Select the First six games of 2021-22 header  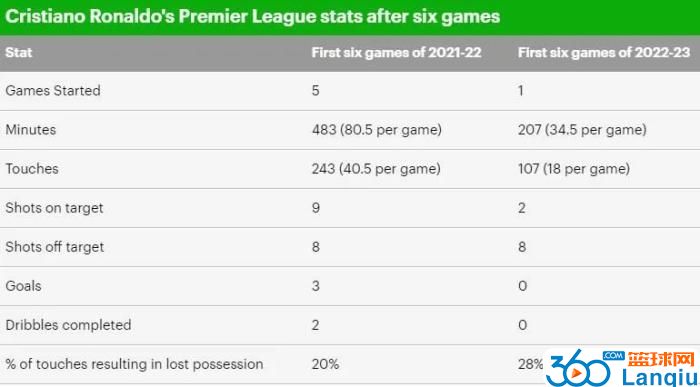point(396,53)
